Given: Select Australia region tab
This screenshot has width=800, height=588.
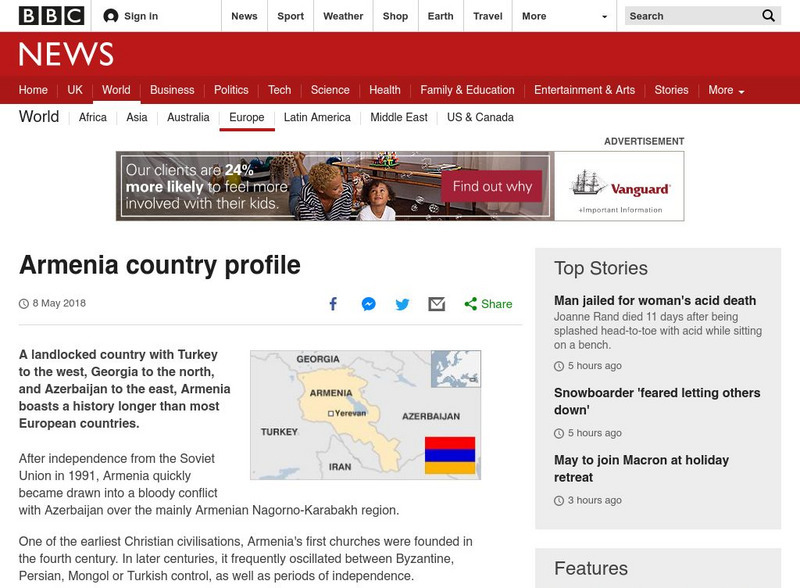Looking at the screenshot, I should click(x=188, y=117).
